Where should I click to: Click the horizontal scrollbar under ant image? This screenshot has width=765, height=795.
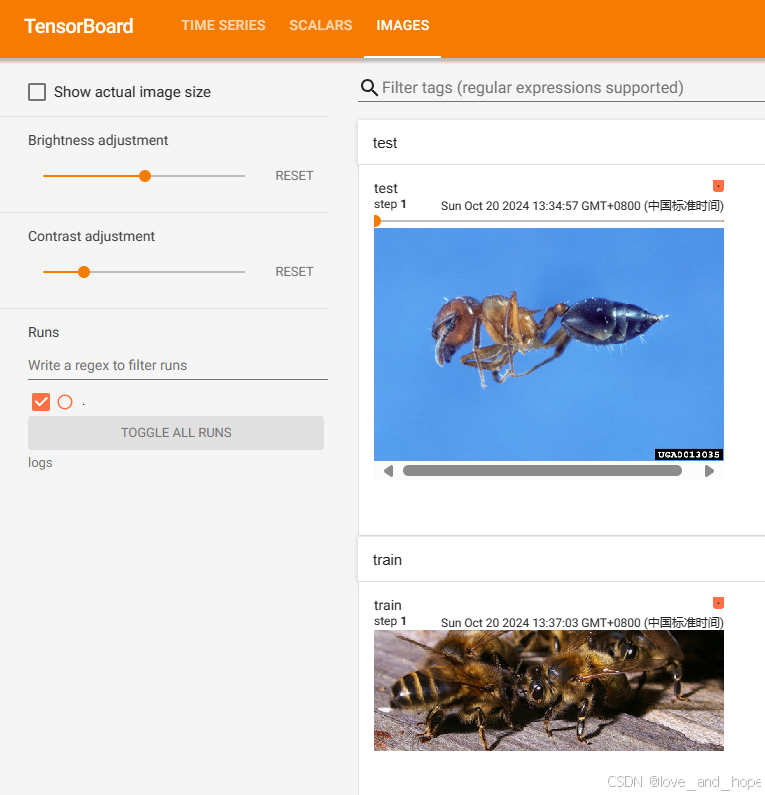point(542,471)
